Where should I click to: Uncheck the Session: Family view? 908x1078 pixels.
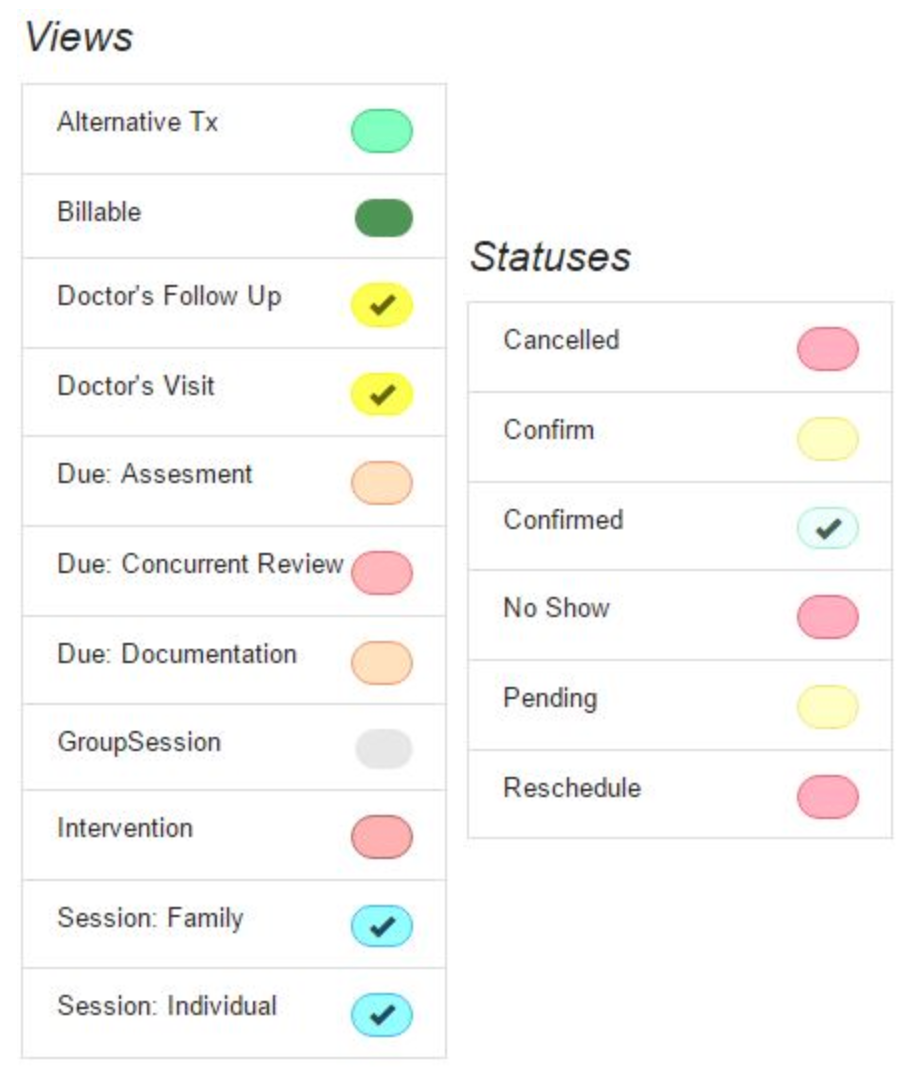[381, 926]
